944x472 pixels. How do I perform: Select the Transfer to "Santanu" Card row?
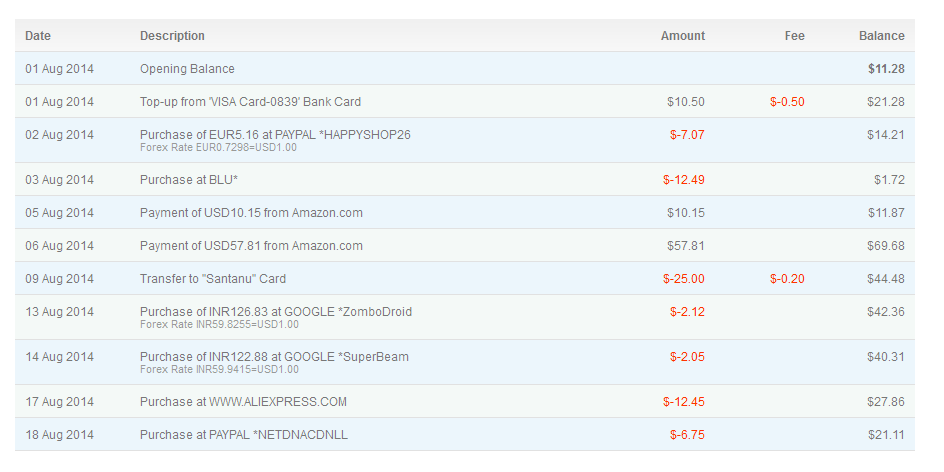click(x=219, y=279)
